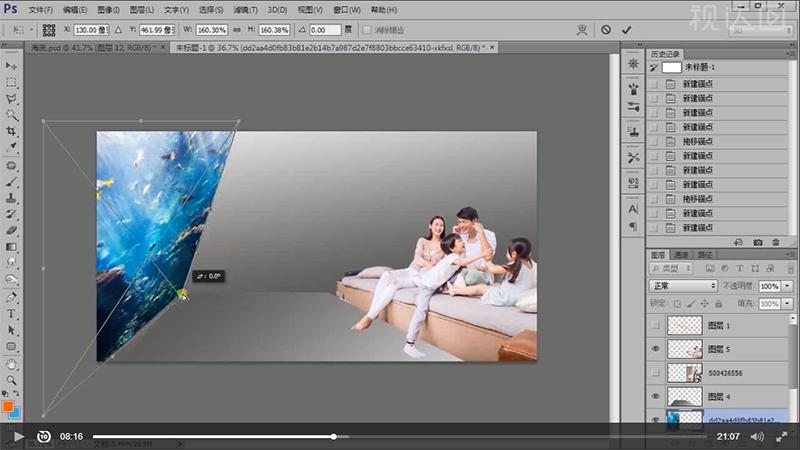Create new snapshot camera icon
Screen dimensions: 800x450
[758, 242]
